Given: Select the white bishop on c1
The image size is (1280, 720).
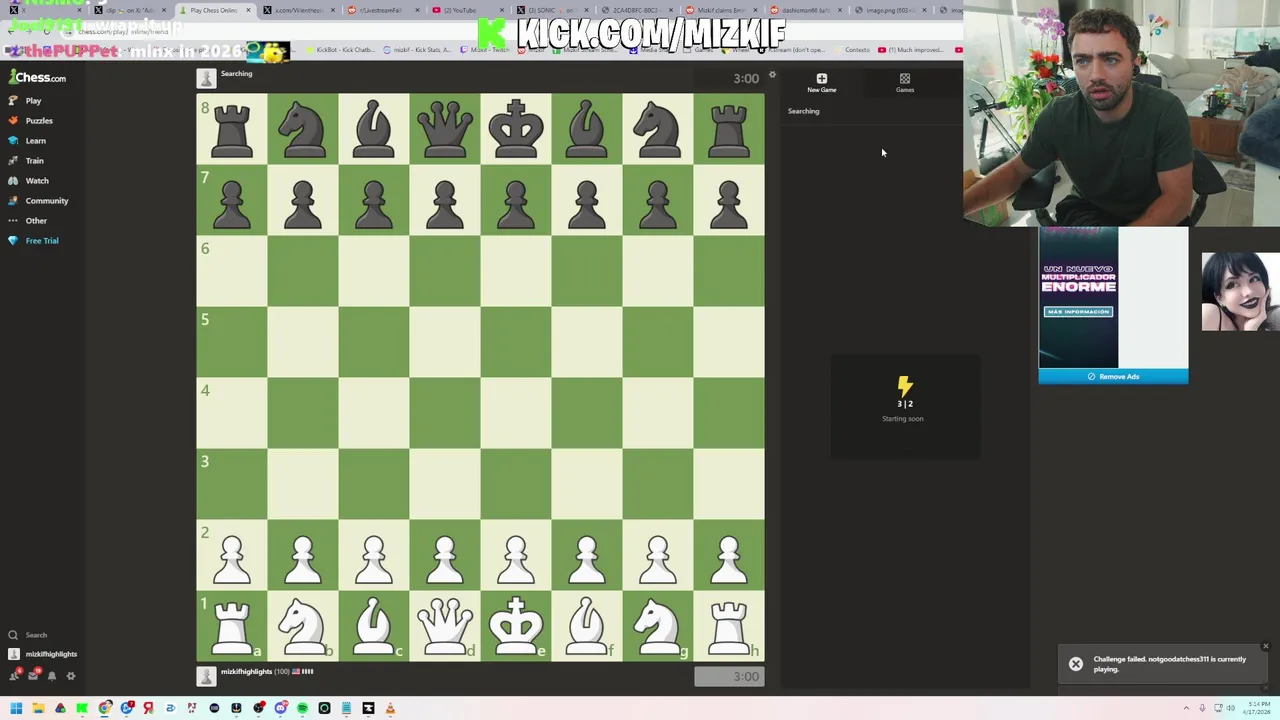Looking at the screenshot, I should click(x=374, y=626).
